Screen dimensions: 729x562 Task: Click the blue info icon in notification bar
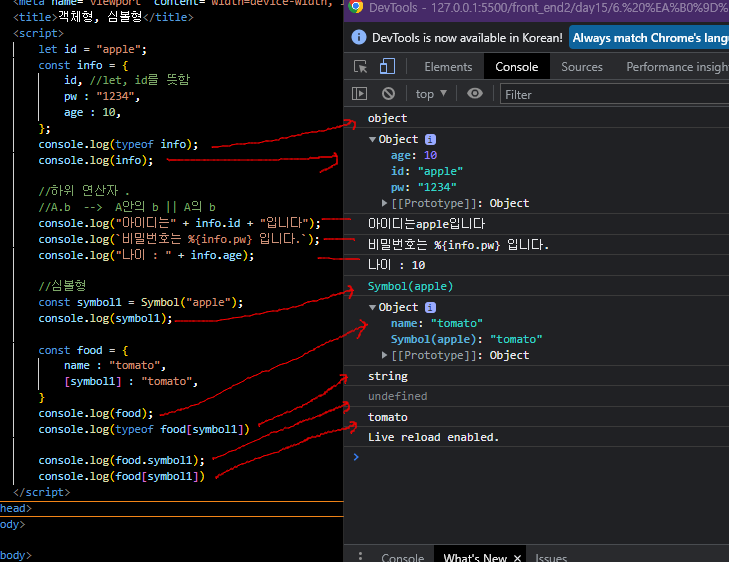(359, 37)
